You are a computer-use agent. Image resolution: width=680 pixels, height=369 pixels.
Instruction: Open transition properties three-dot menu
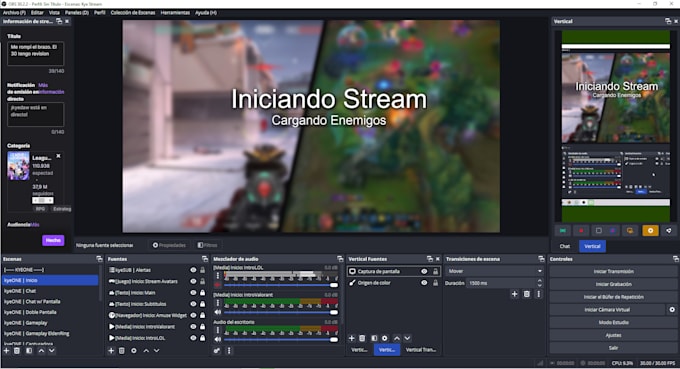[x=539, y=294]
